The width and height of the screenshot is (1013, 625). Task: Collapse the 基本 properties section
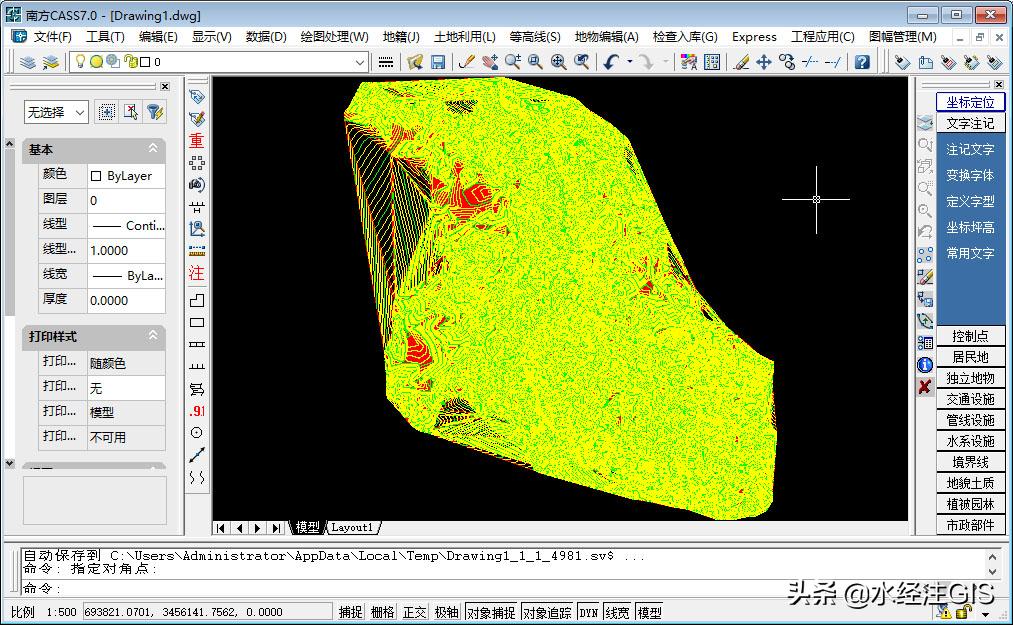tap(153, 149)
